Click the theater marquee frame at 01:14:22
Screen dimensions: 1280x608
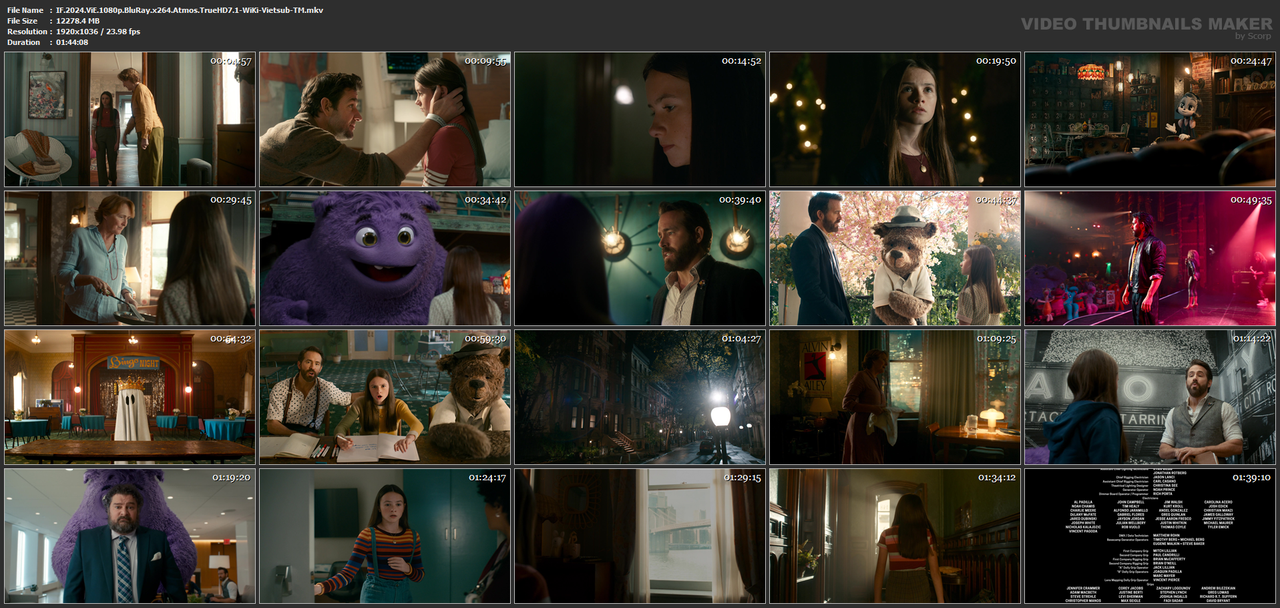pos(1150,397)
